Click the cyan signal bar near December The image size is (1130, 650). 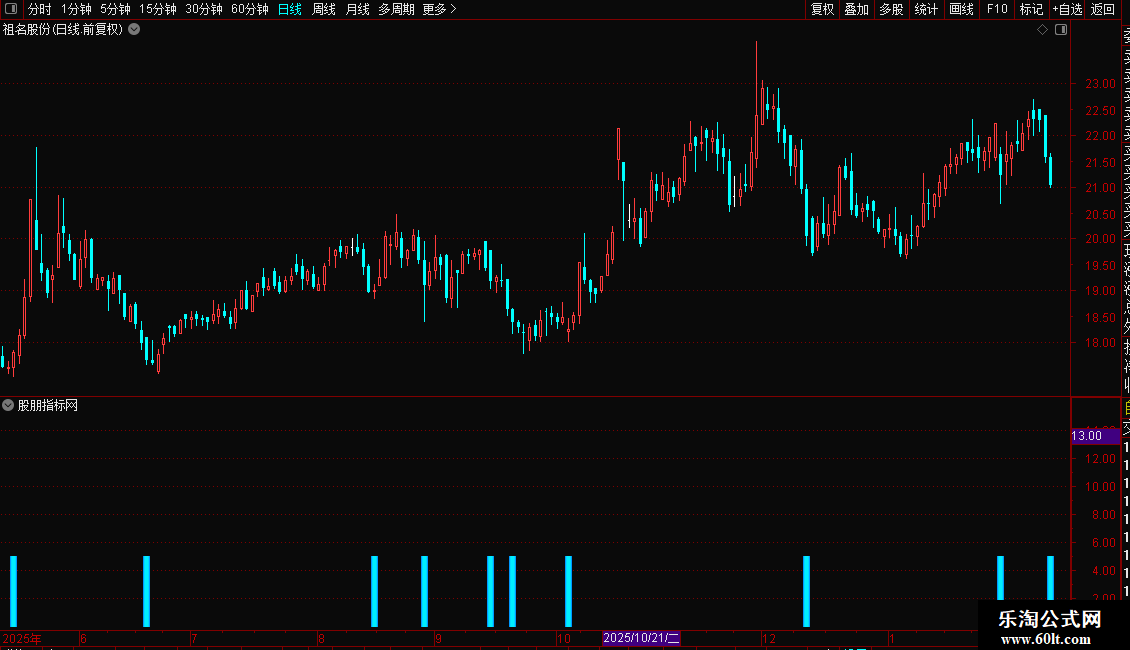[x=806, y=591]
